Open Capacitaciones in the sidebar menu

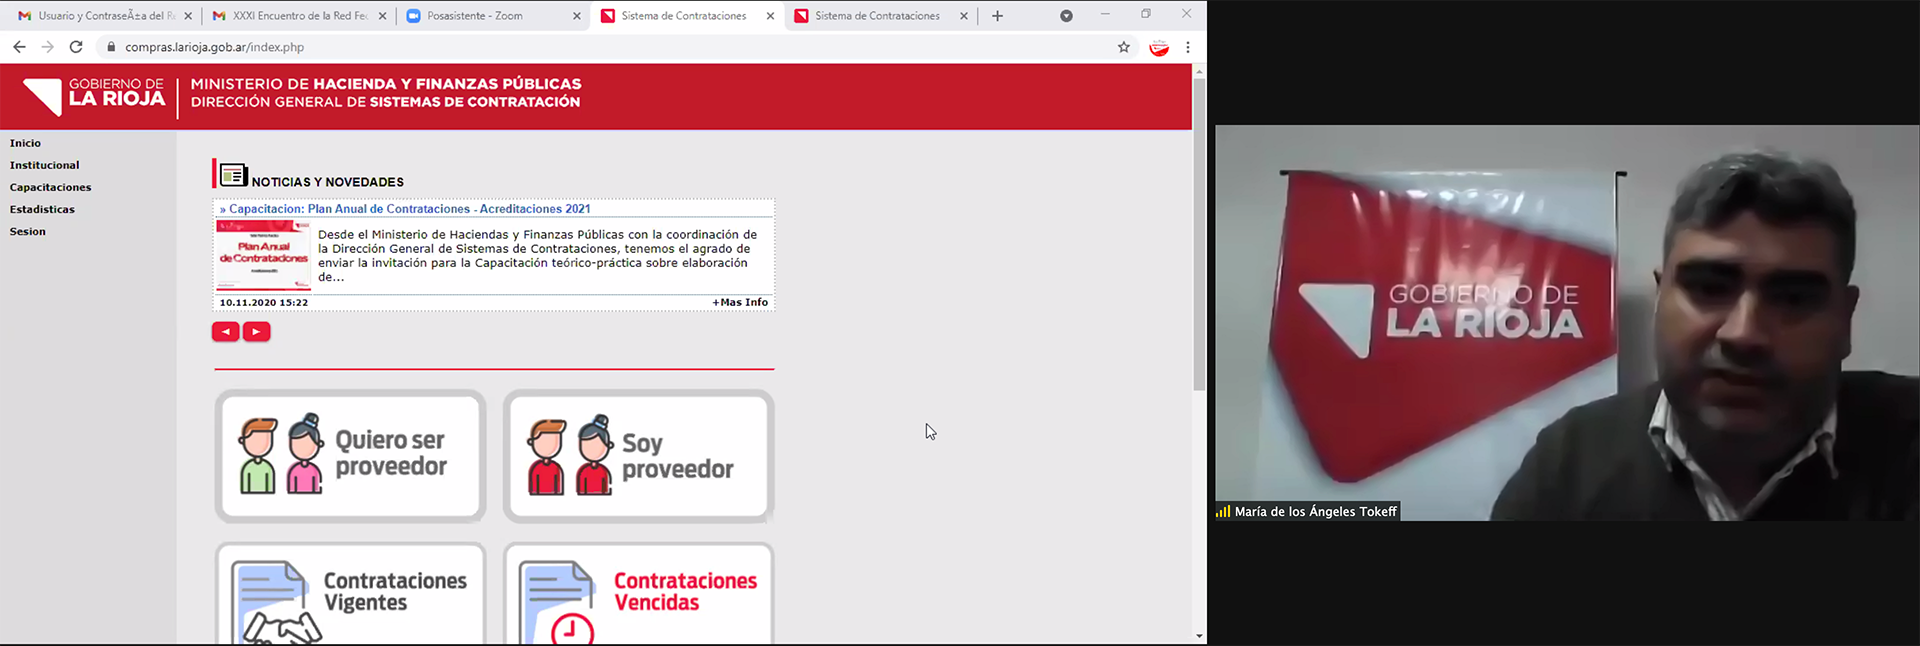click(50, 187)
